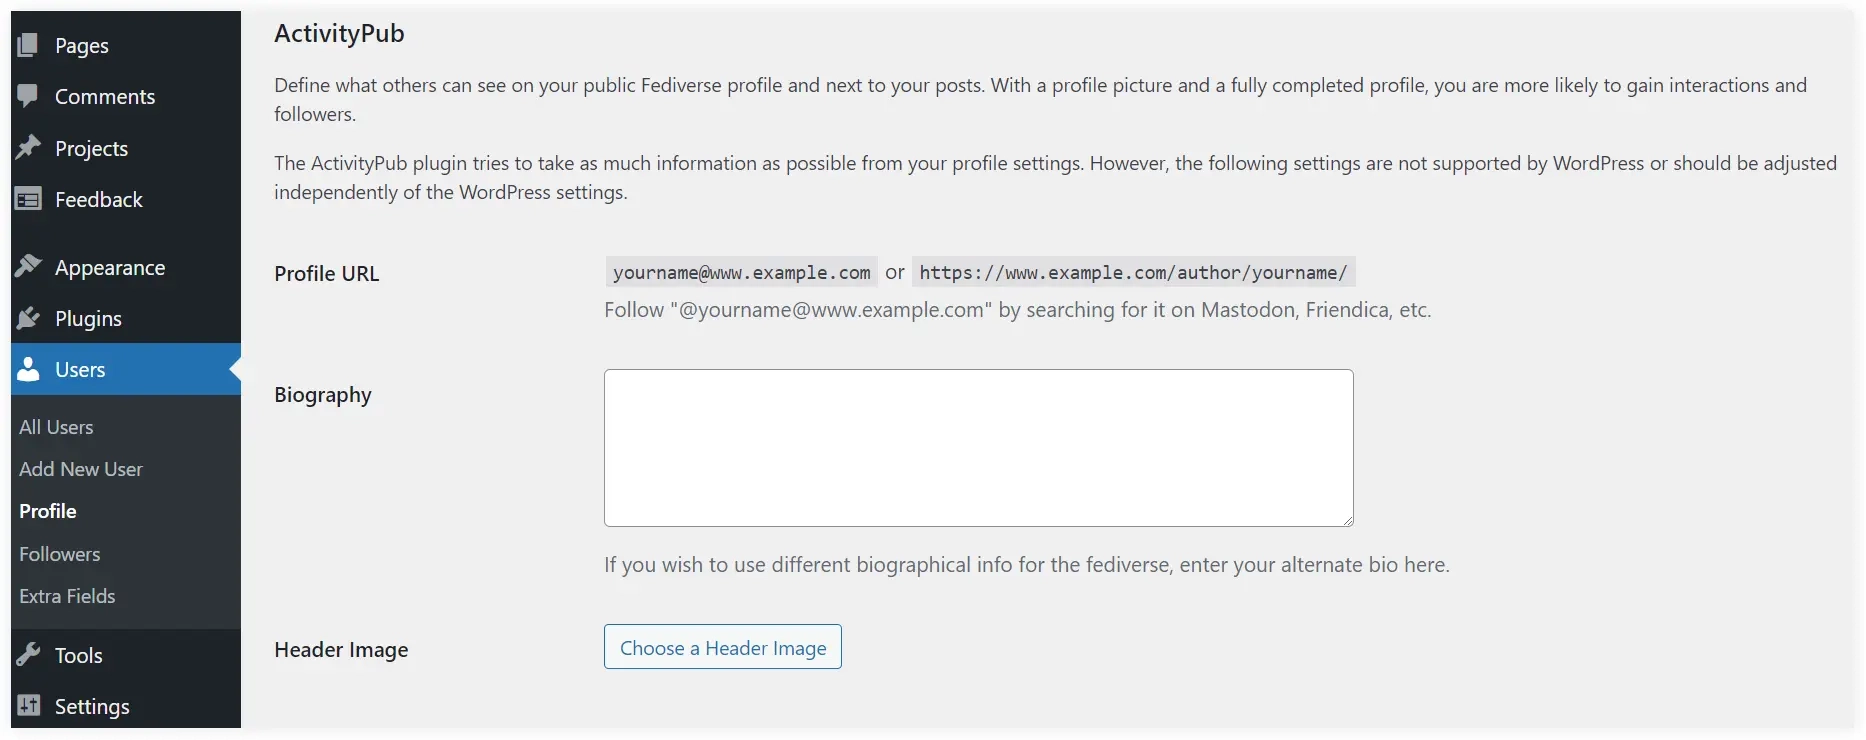Focus the Biography text area
This screenshot has height=740, width=1866.
click(x=979, y=448)
